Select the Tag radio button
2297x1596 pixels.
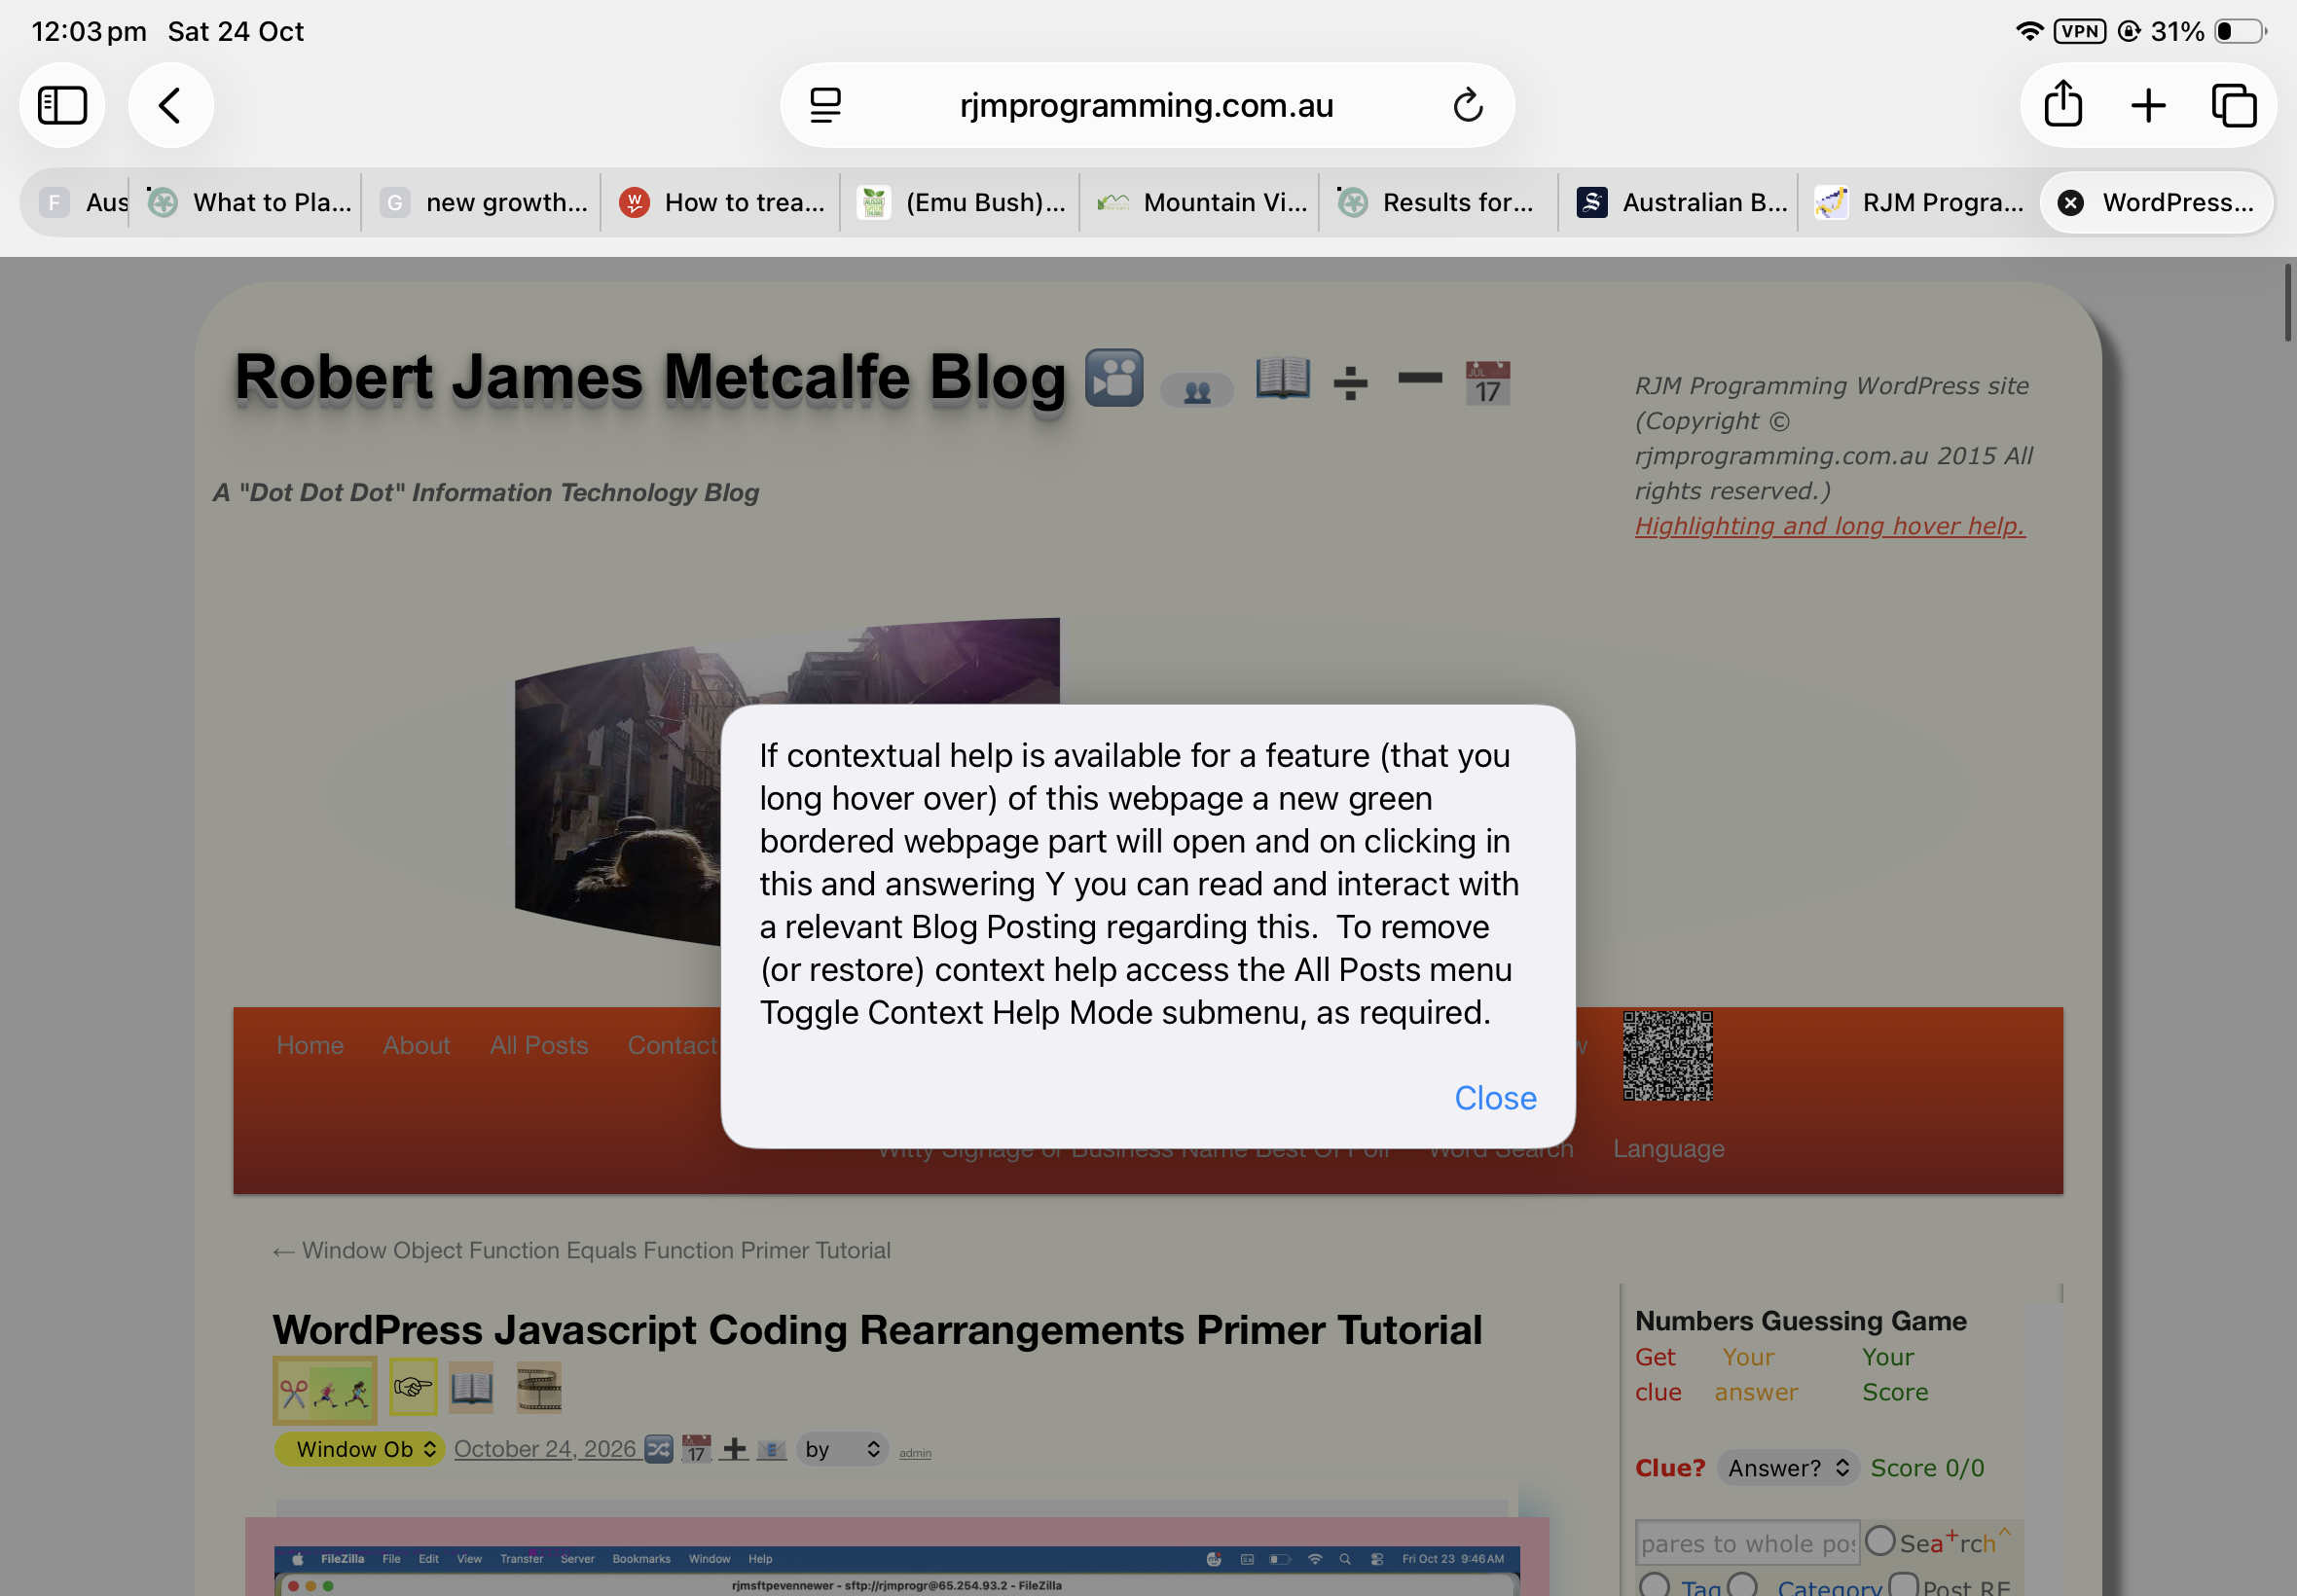[1654, 1585]
